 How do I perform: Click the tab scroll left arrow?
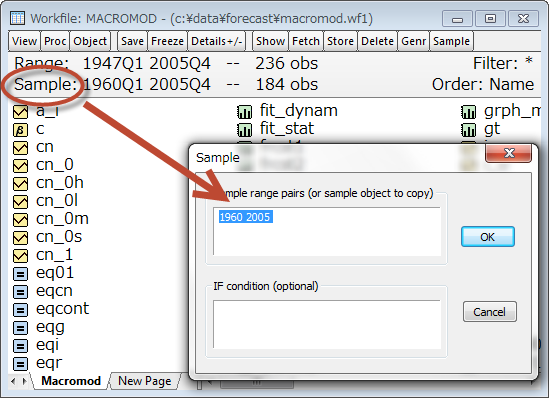click(13, 381)
